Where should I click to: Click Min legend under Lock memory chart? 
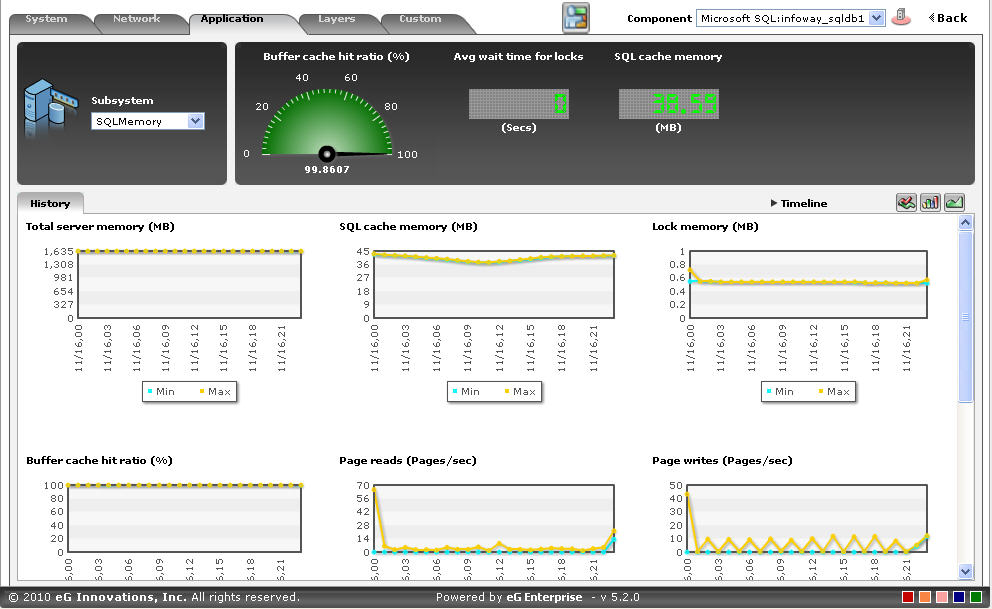tap(780, 391)
